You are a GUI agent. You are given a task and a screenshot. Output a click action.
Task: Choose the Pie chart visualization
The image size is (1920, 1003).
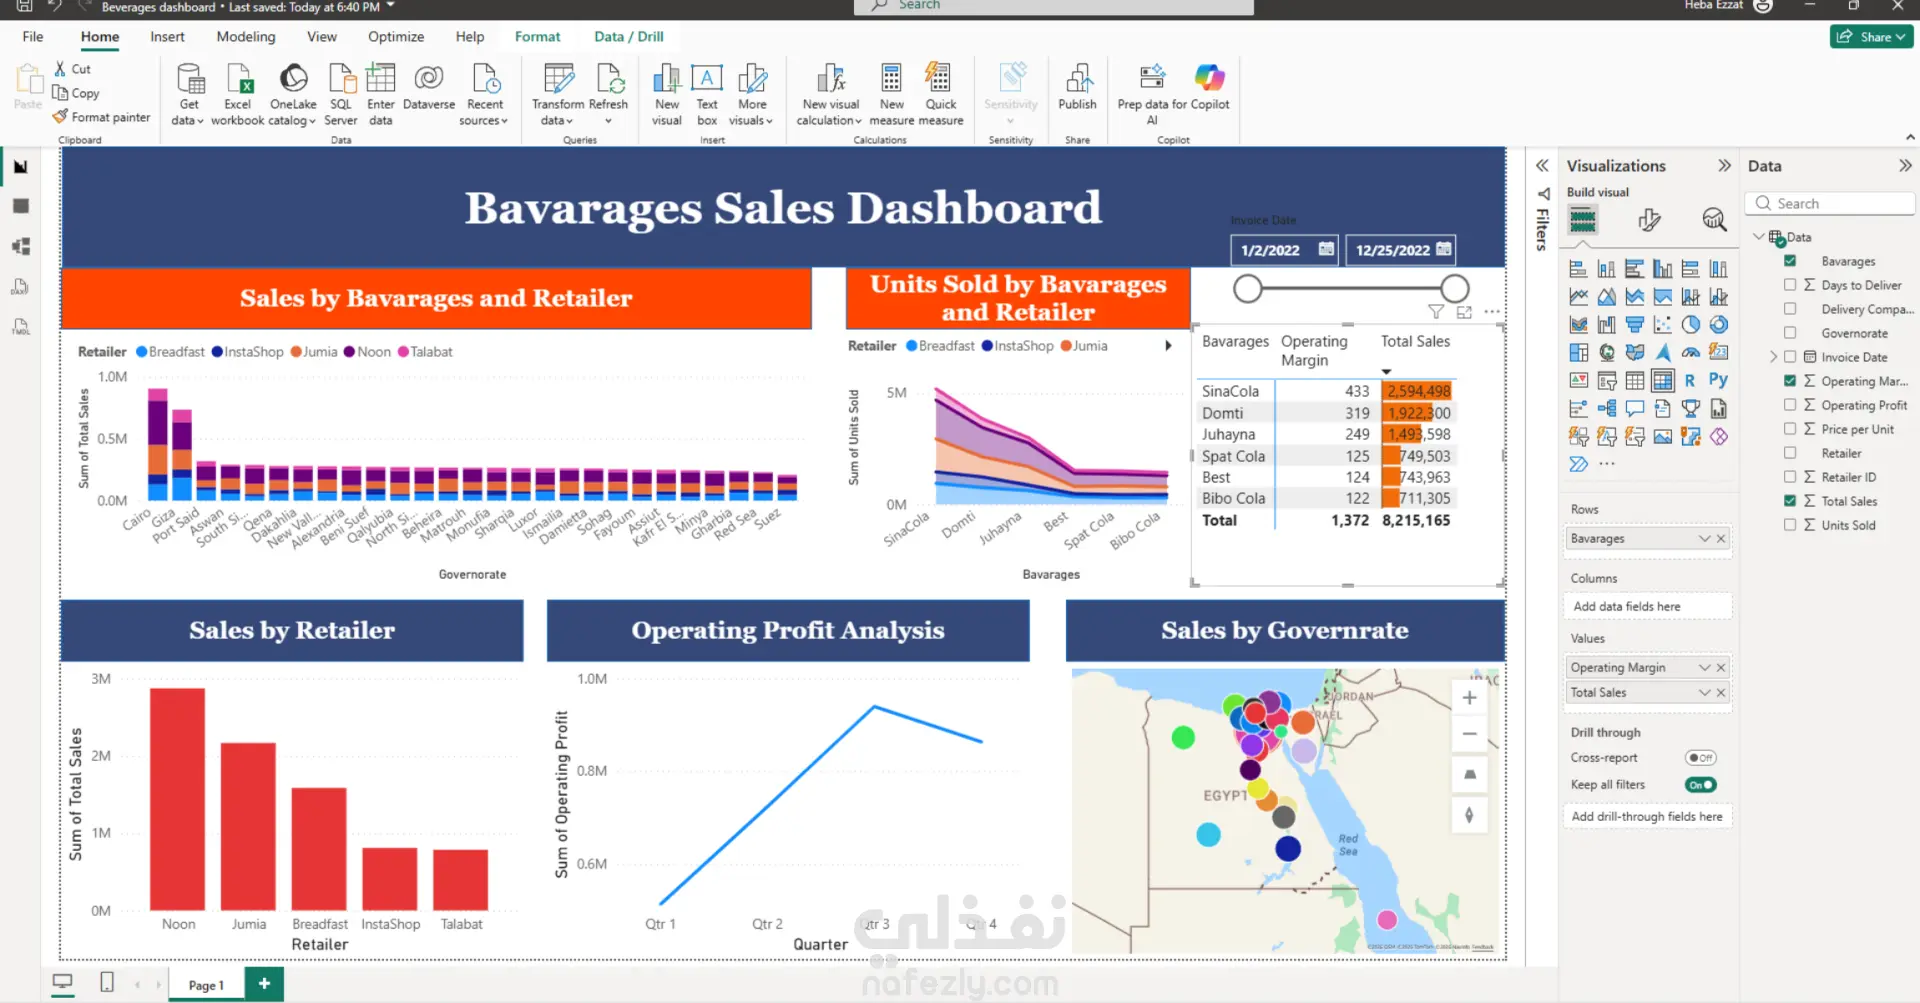tap(1691, 325)
